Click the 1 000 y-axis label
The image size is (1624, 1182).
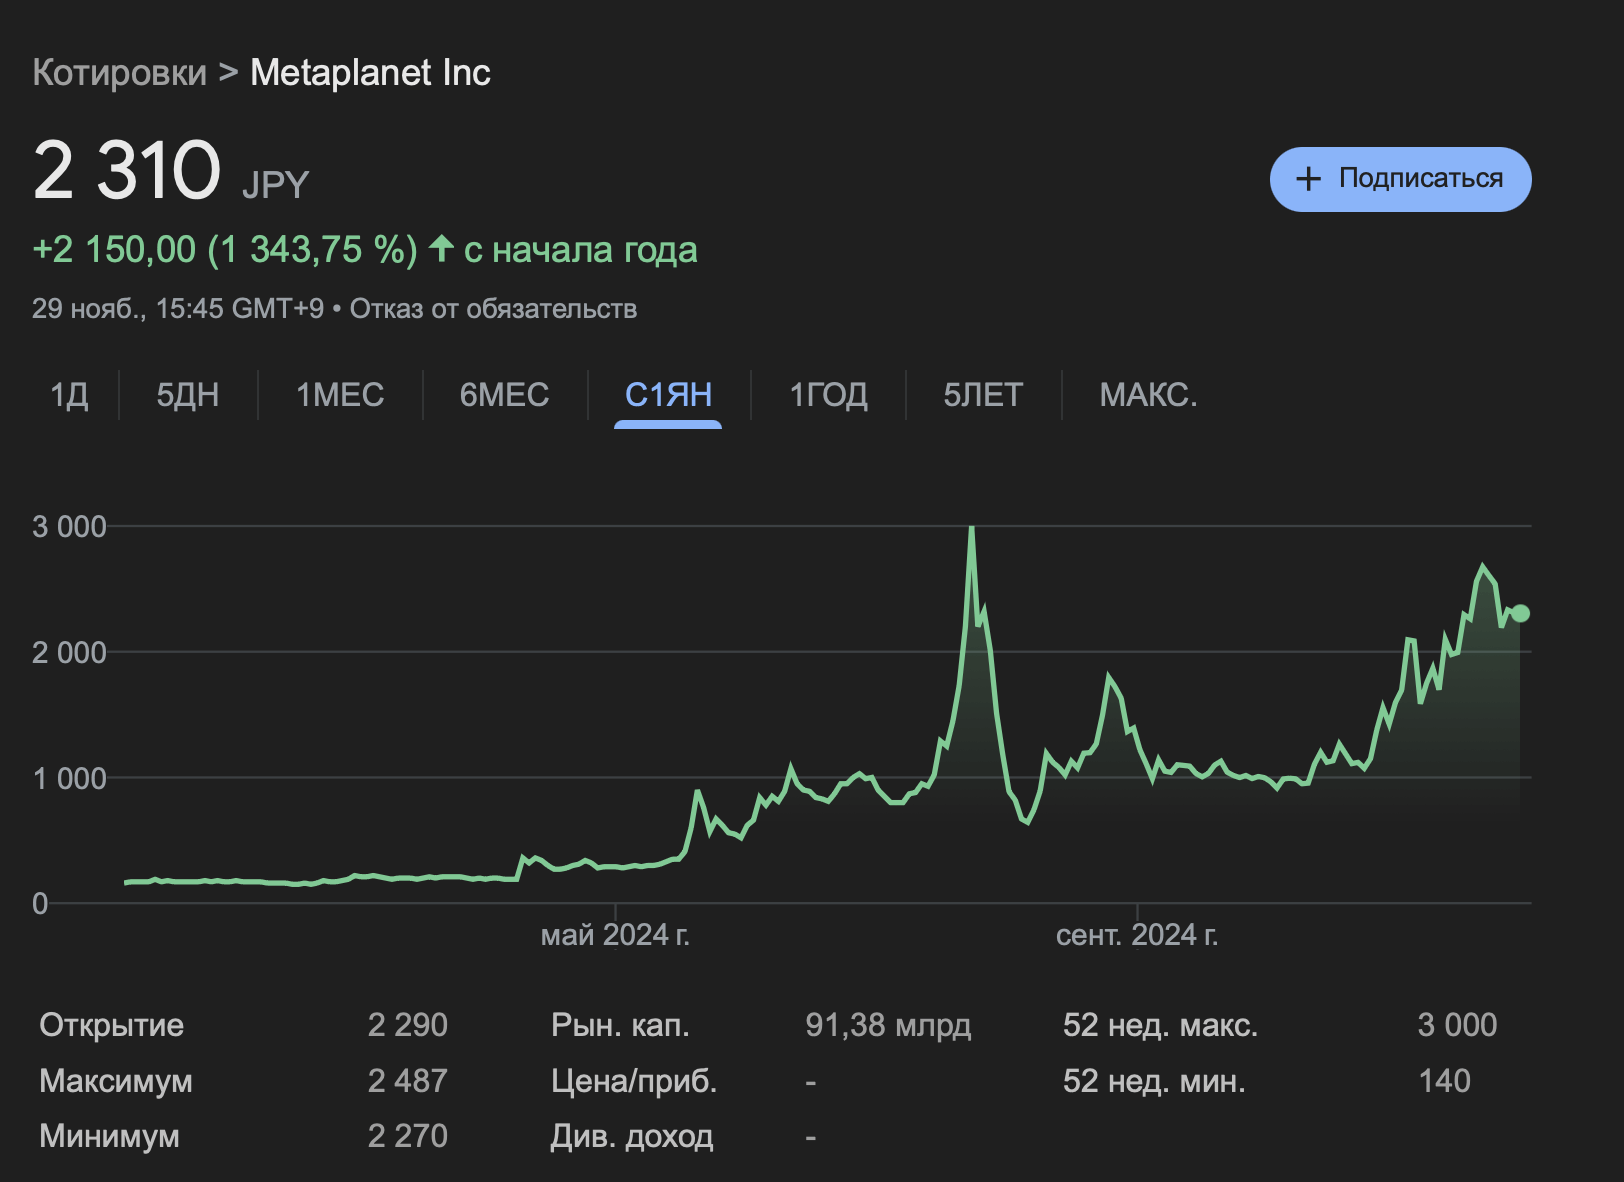69,779
